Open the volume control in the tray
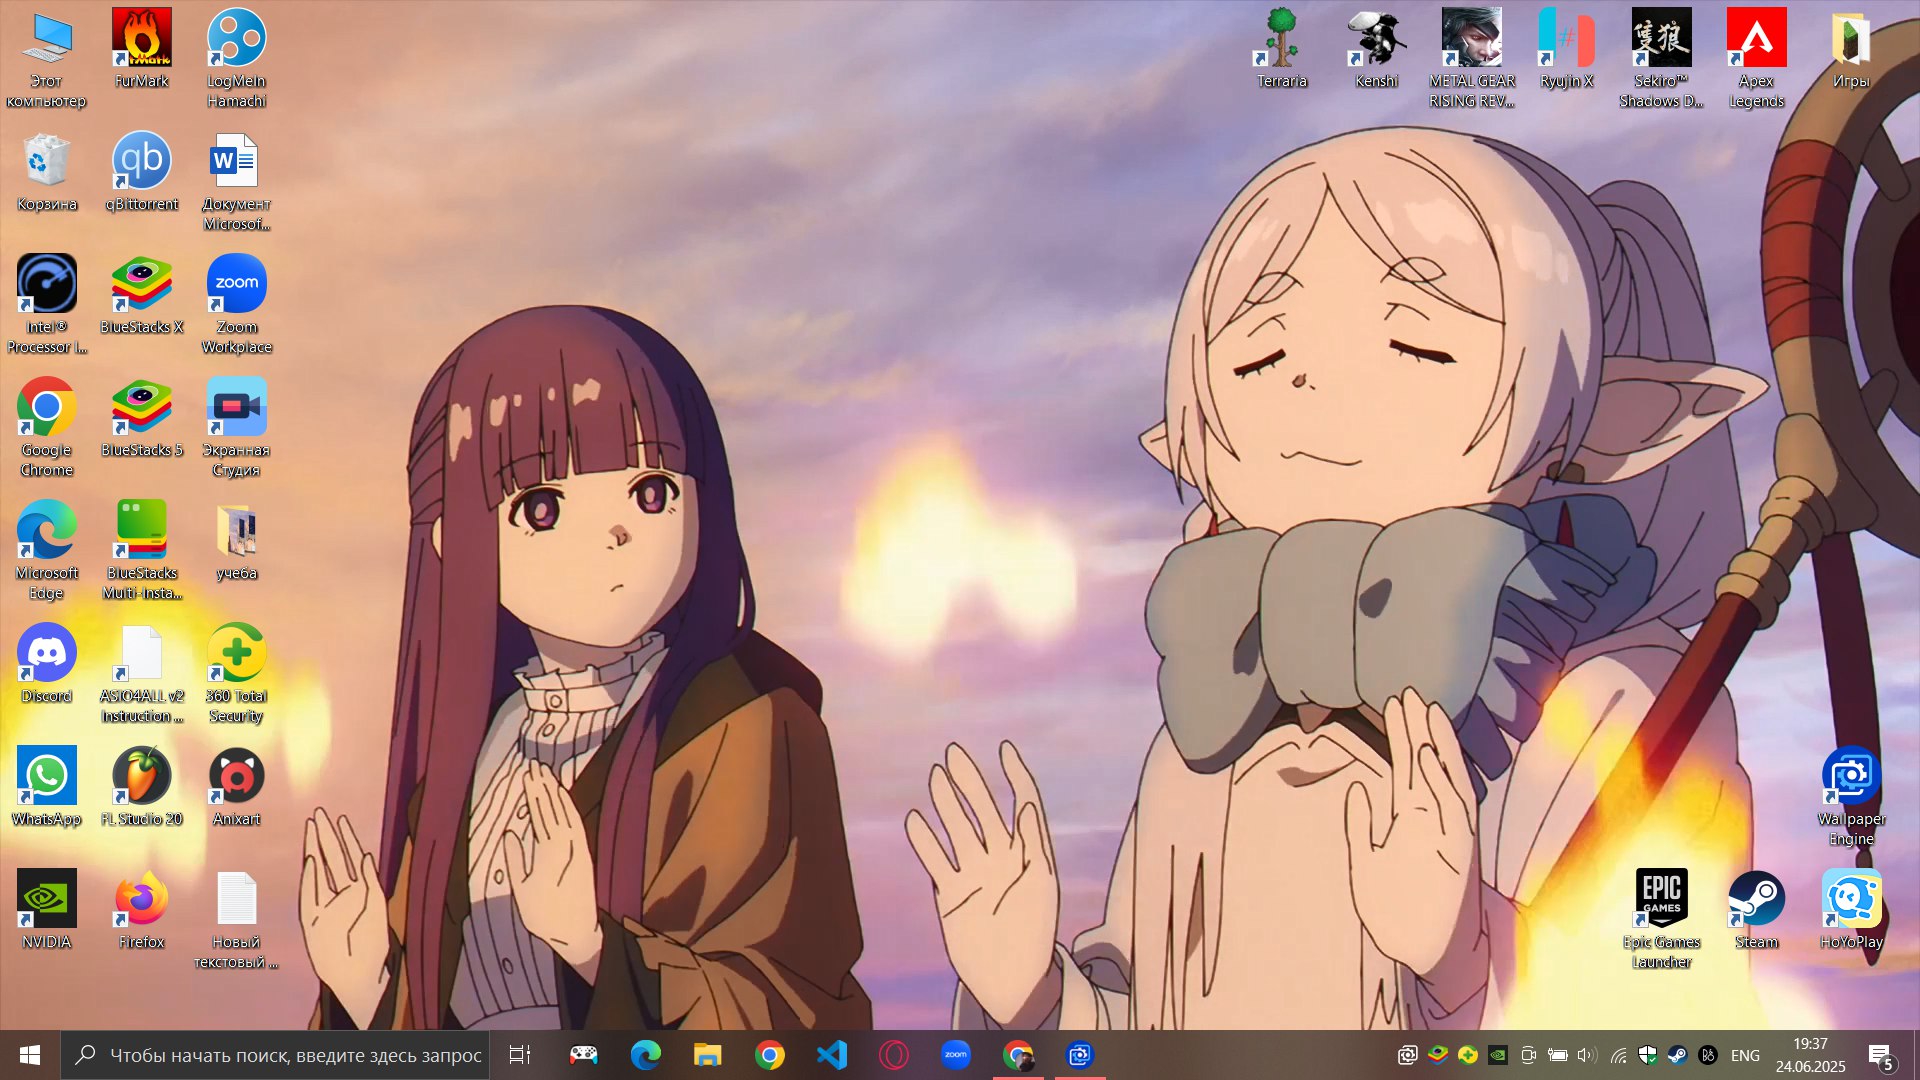Screen dimensions: 1920x1080 tap(1588, 1055)
